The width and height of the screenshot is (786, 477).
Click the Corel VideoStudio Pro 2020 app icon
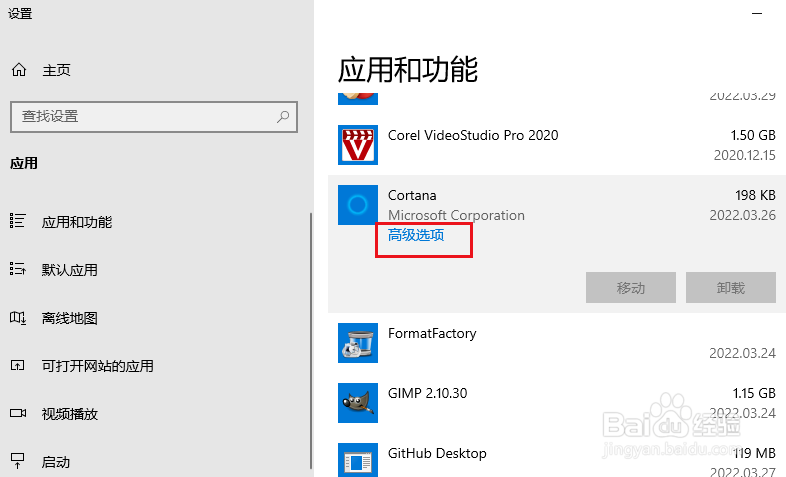[x=357, y=145]
